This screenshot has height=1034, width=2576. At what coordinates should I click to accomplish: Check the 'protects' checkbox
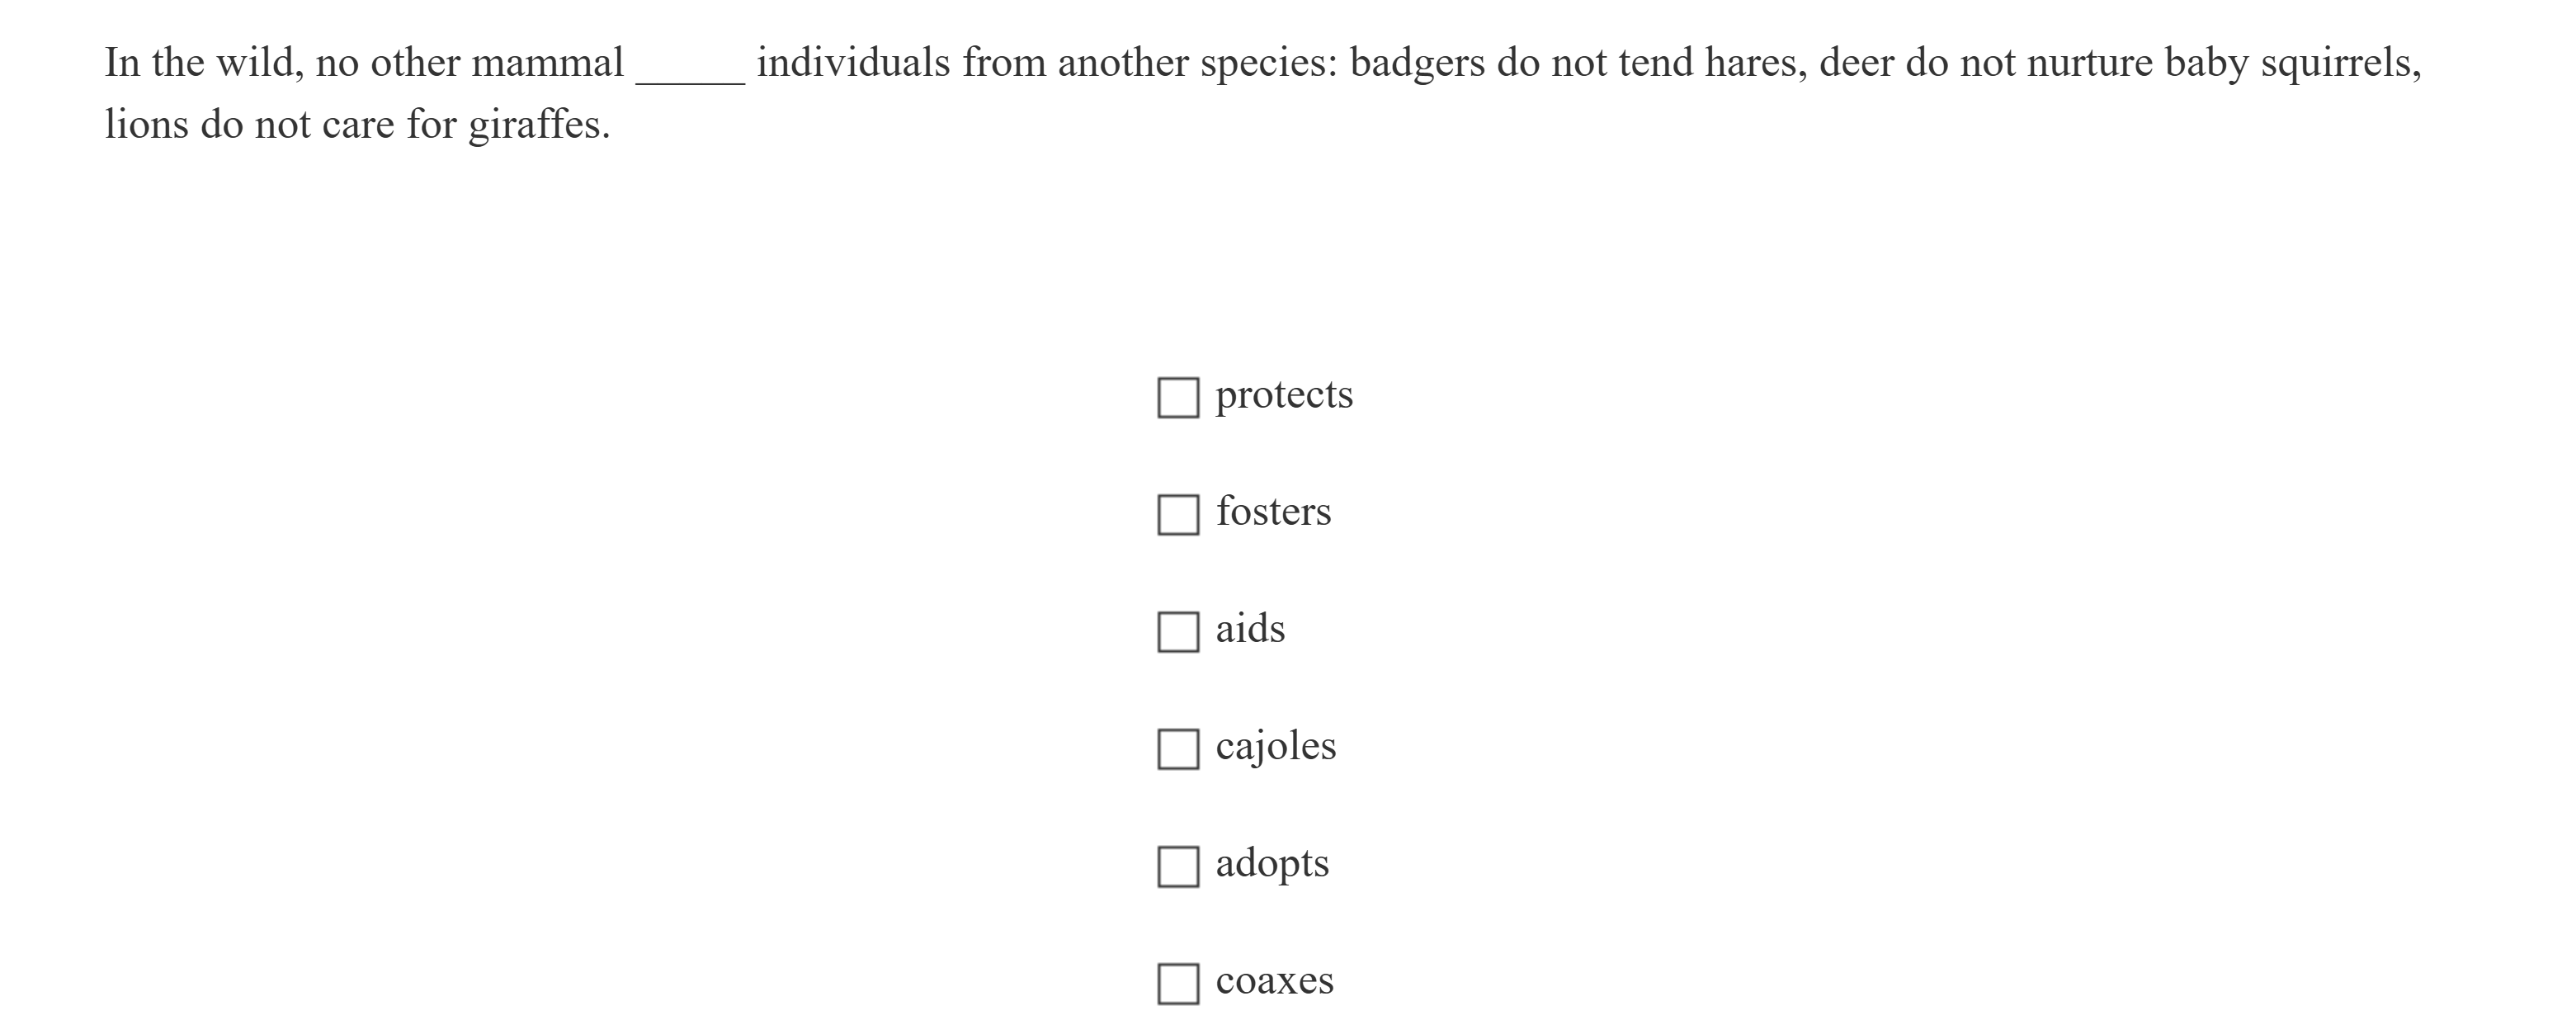tap(1178, 397)
